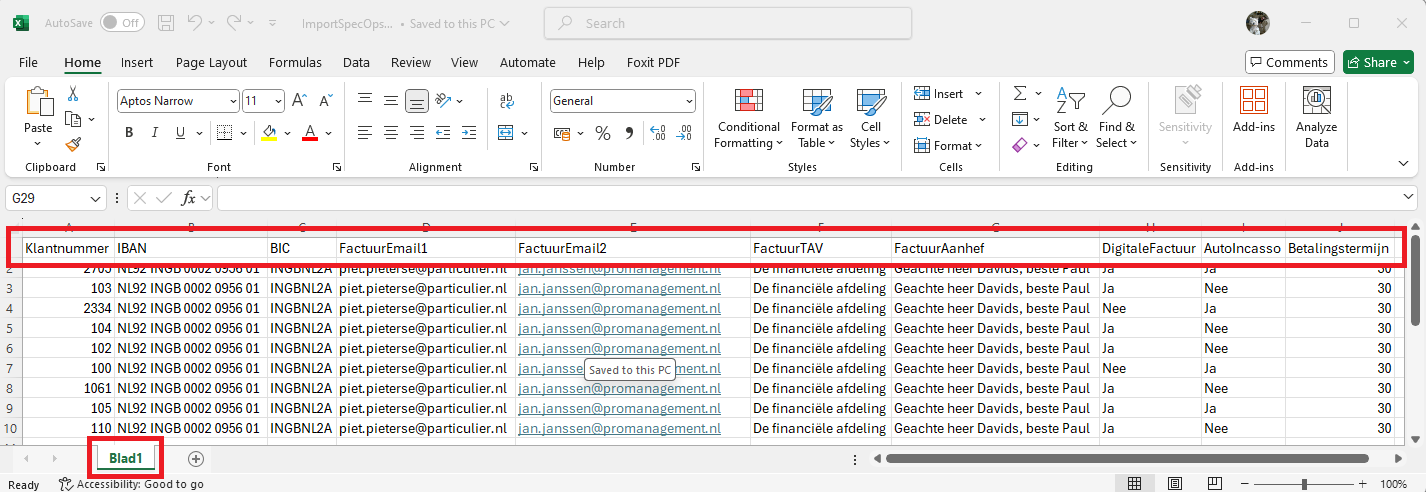This screenshot has height=492, width=1426.
Task: Switch to the Formulas ribbon tab
Action: [295, 62]
